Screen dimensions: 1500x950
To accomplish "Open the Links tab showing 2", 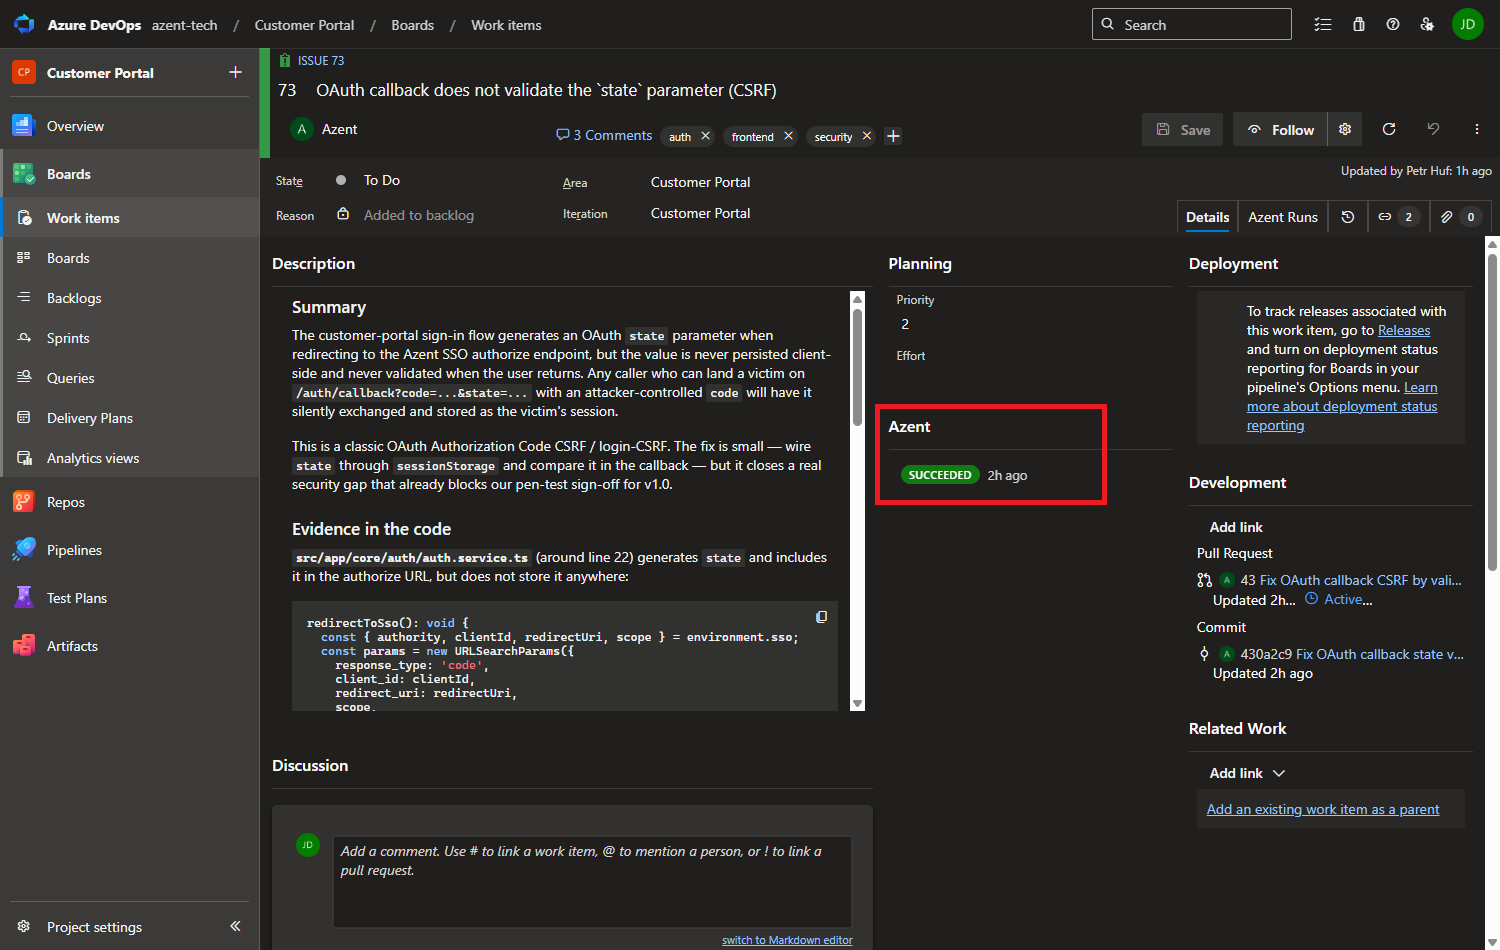I will [1396, 217].
